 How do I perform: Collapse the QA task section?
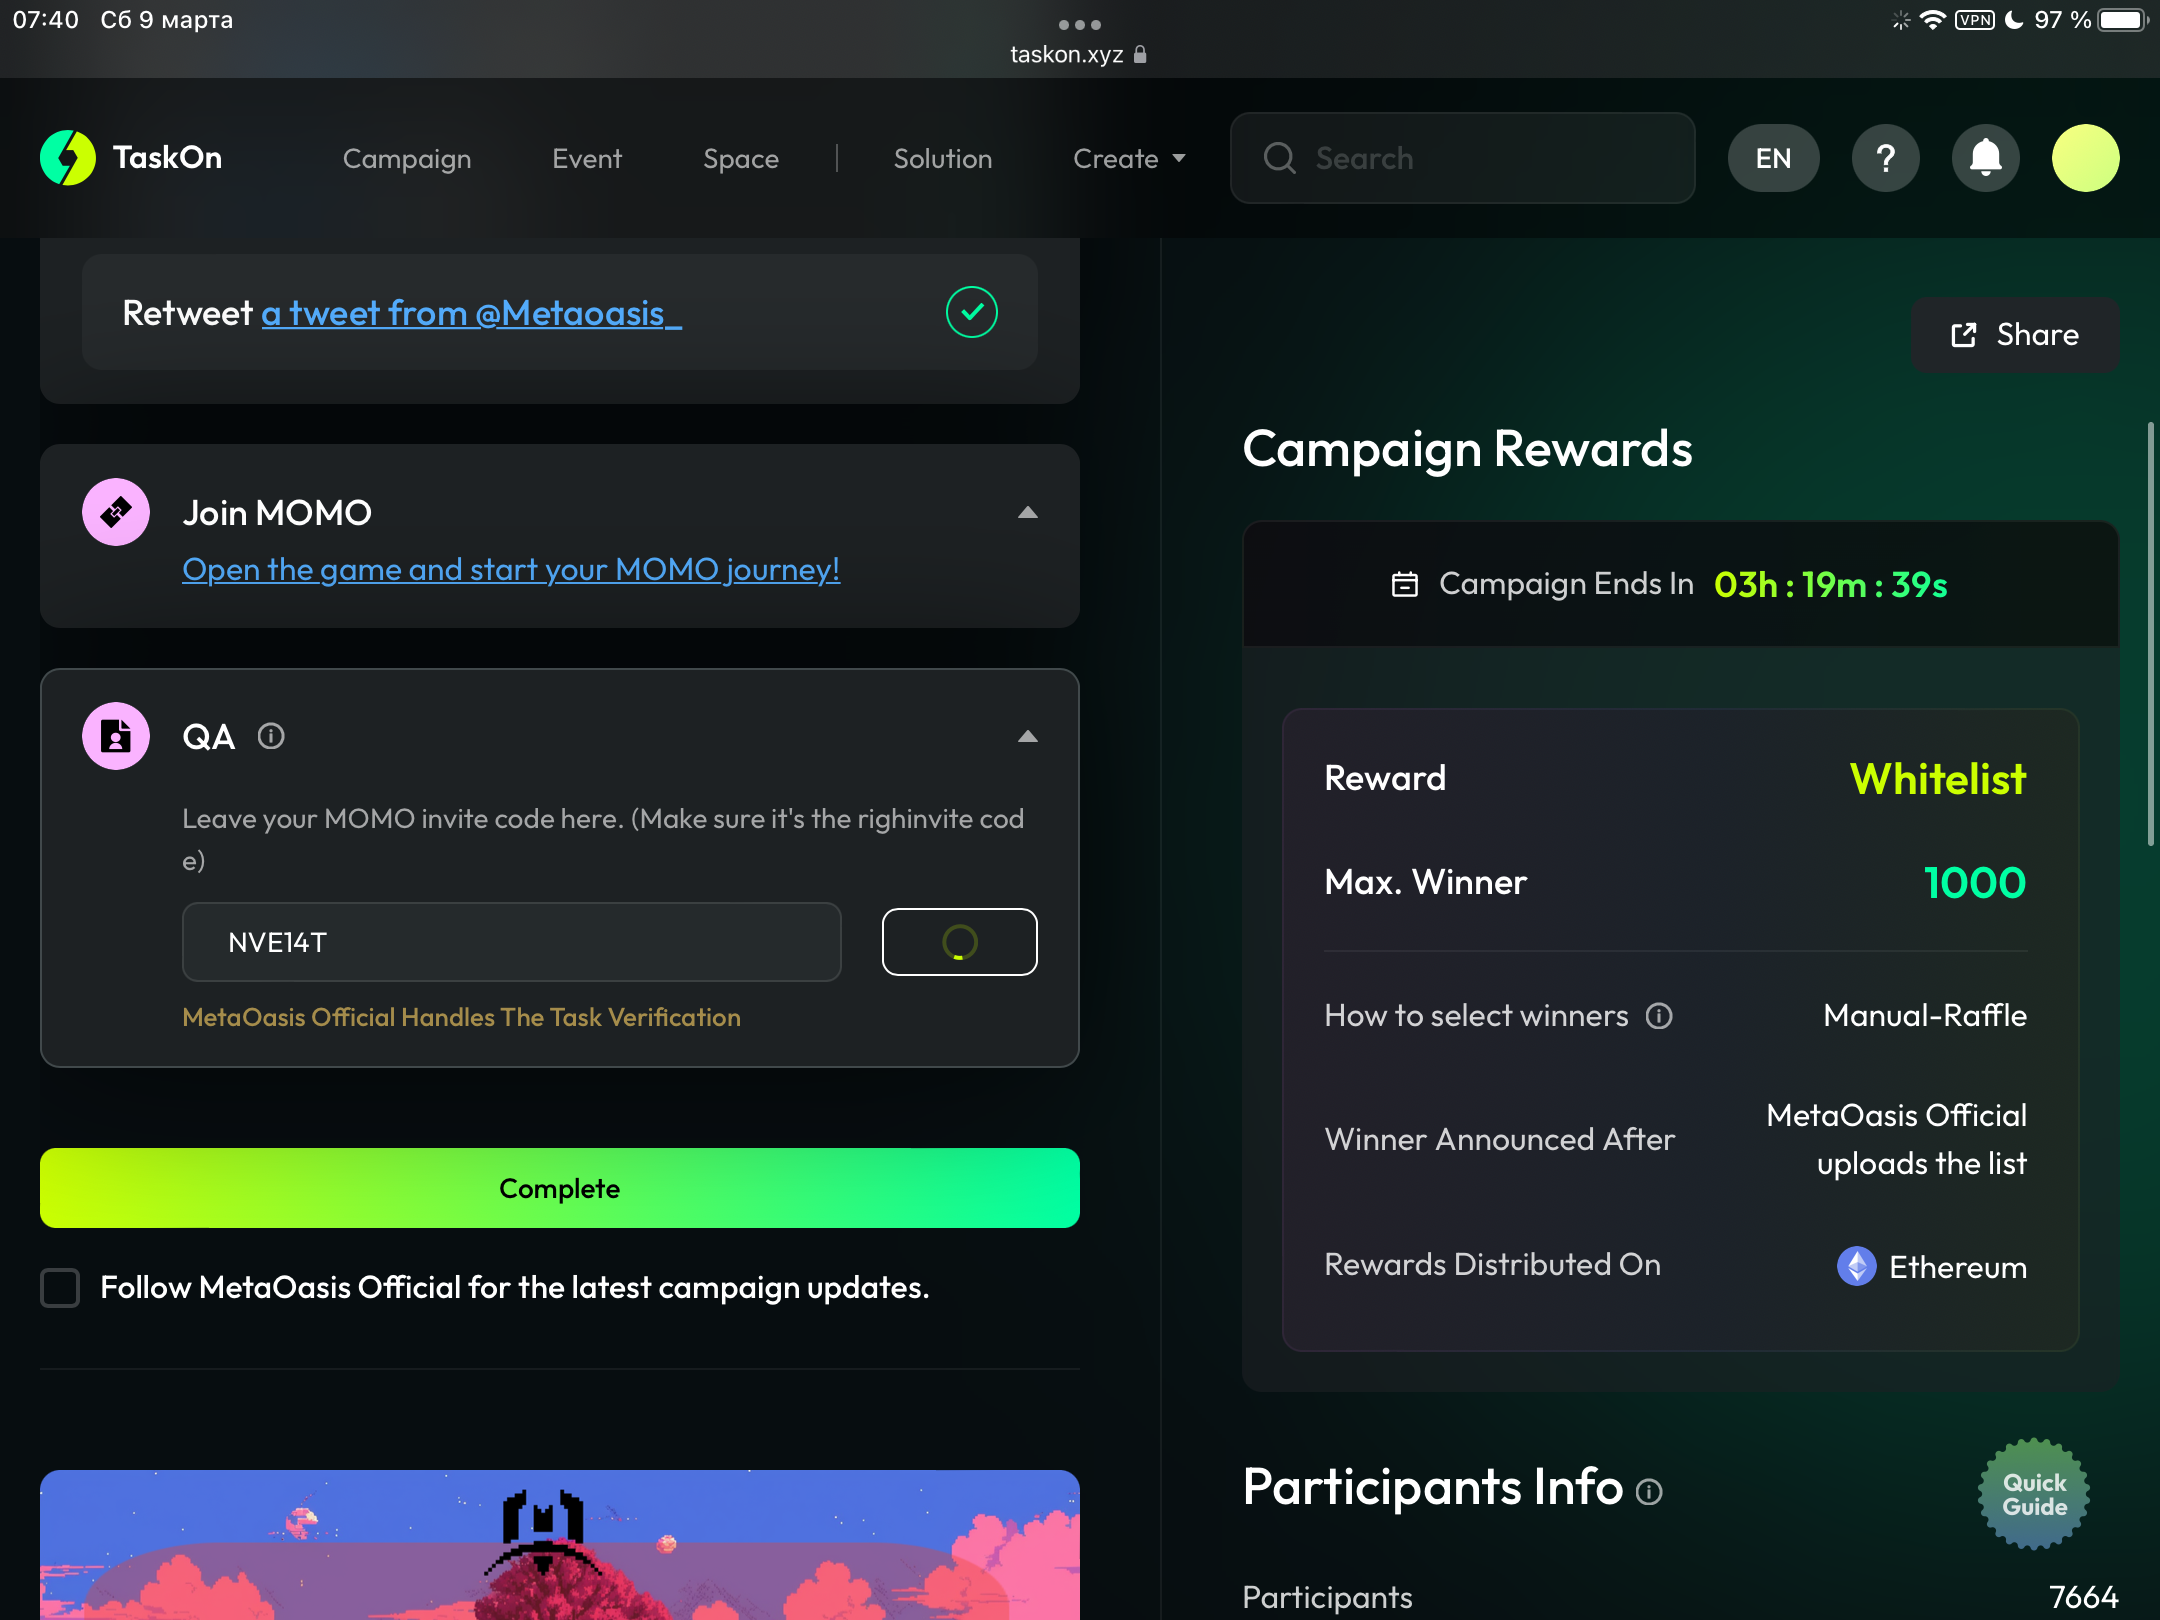tap(1027, 737)
